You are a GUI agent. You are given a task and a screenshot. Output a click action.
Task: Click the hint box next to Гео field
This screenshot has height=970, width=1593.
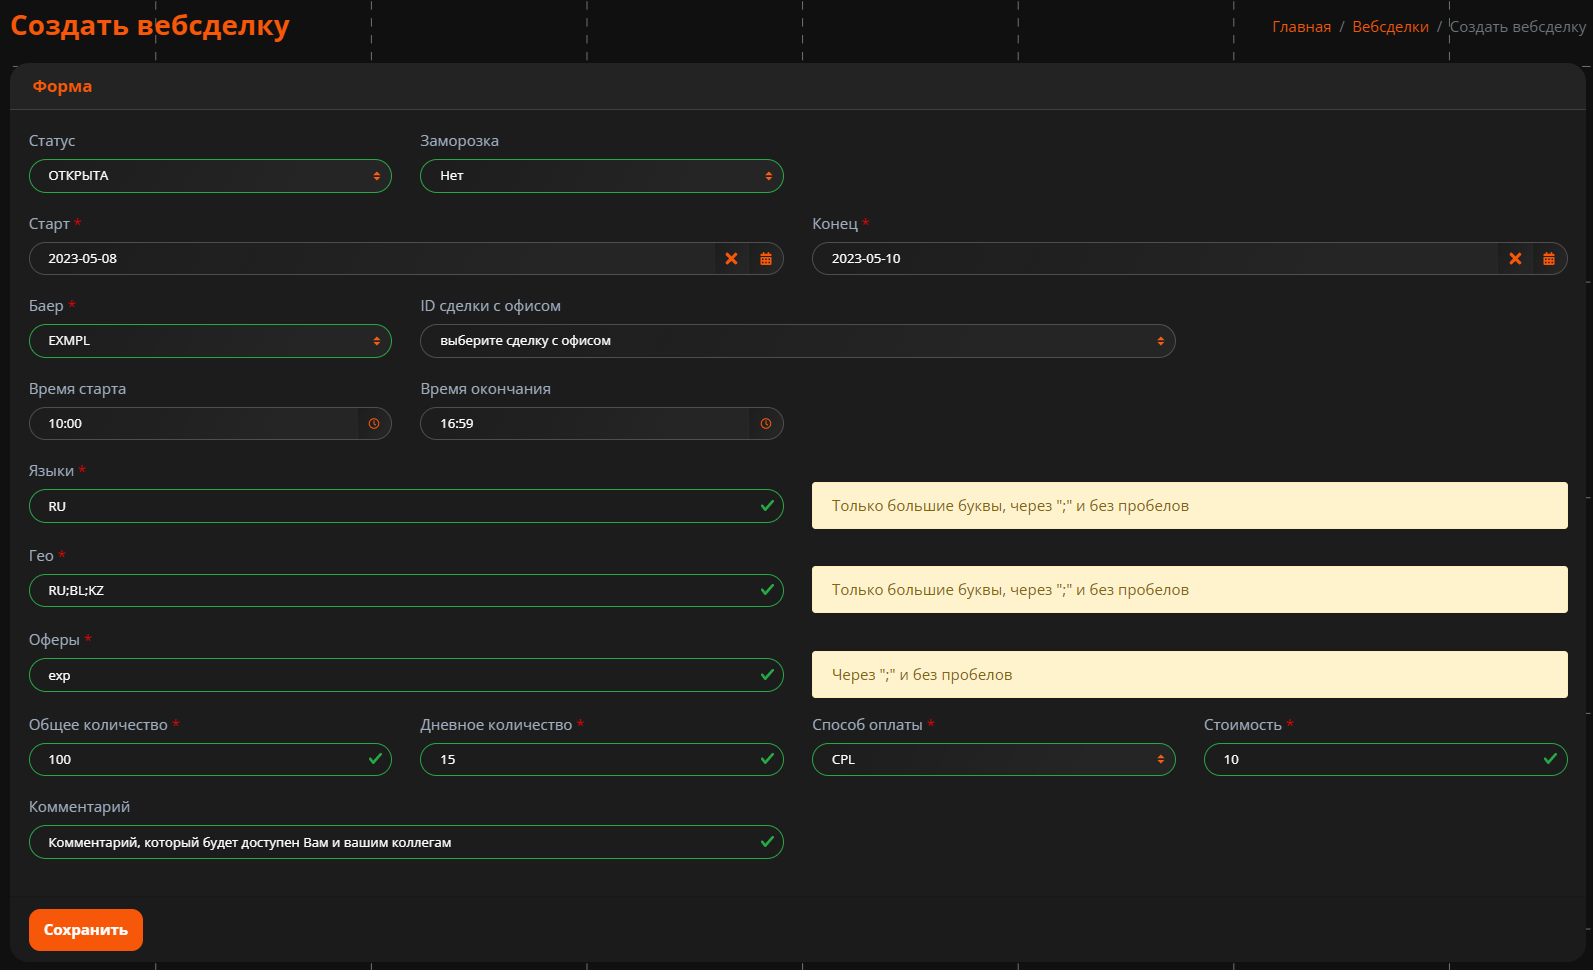point(1190,590)
